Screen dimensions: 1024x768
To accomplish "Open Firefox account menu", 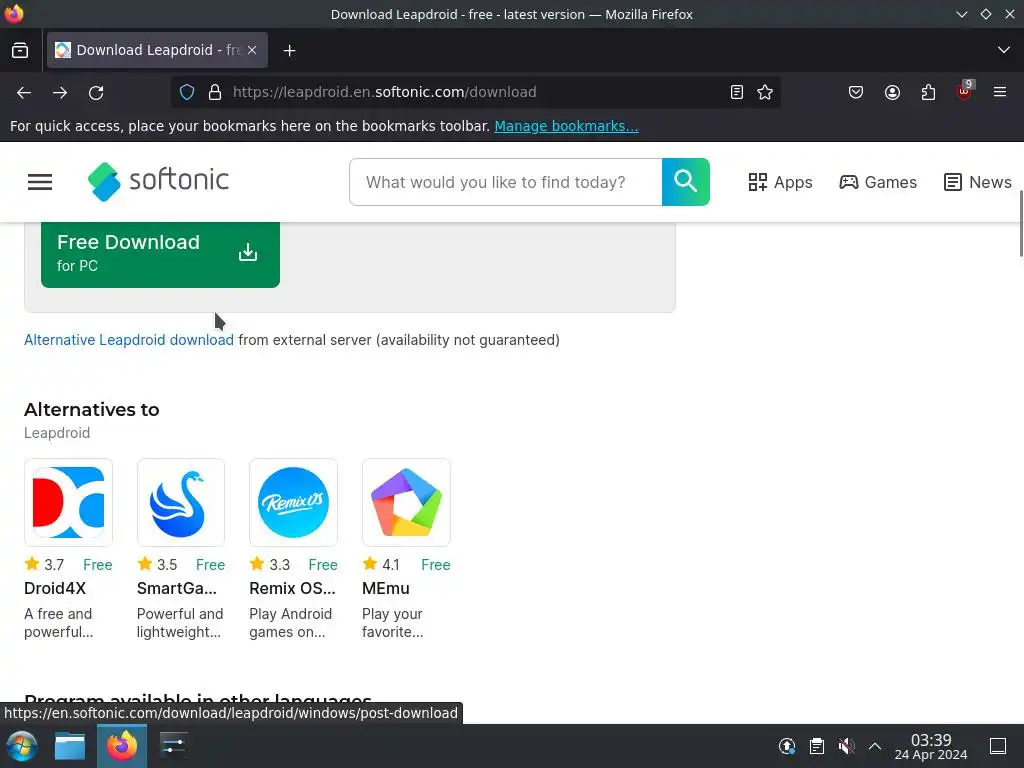I will pyautogui.click(x=892, y=93).
